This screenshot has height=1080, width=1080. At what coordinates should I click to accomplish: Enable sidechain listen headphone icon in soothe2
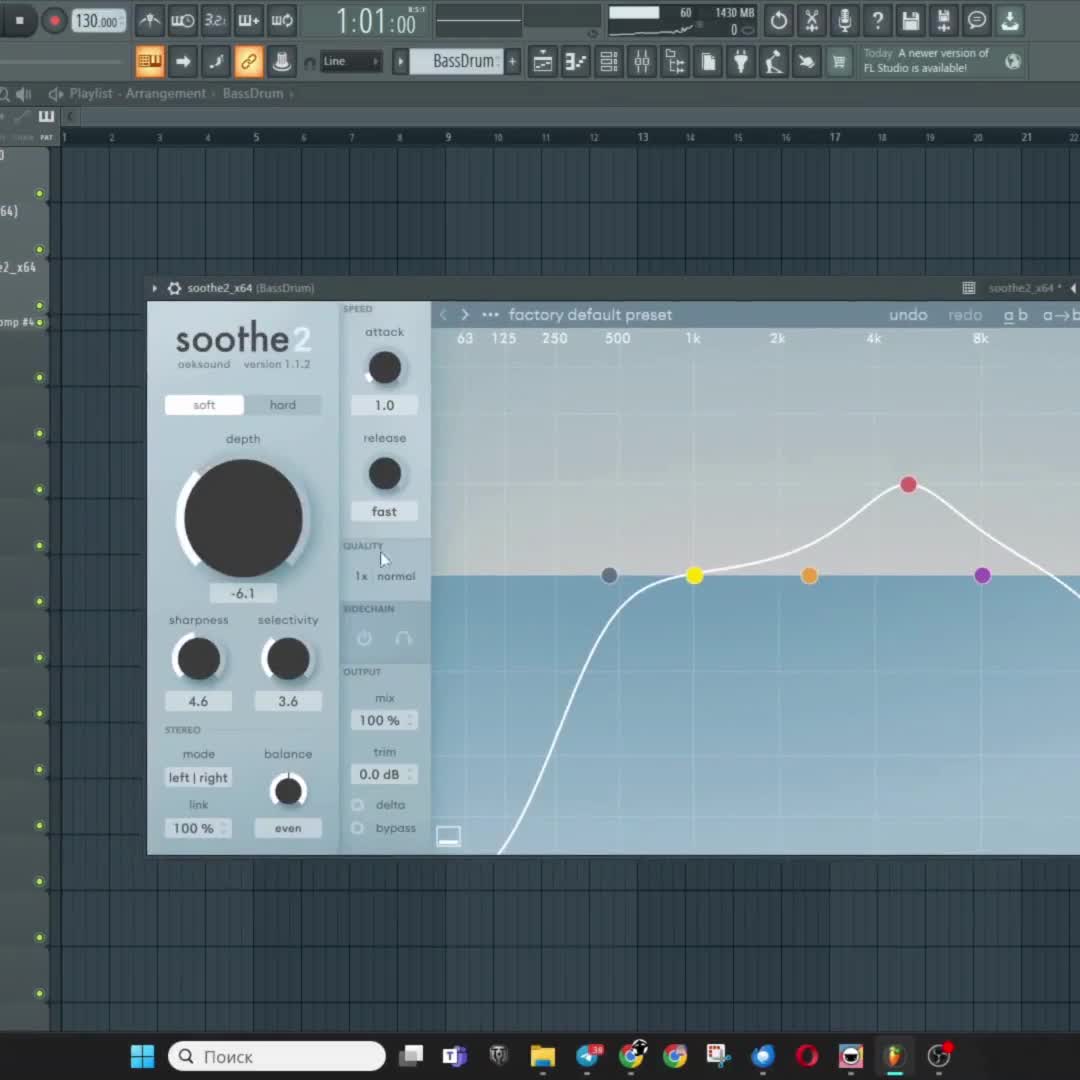403,639
